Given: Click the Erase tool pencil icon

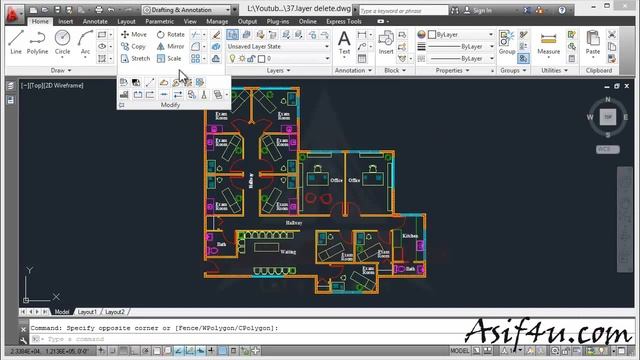Looking at the screenshot, I should (216, 35).
